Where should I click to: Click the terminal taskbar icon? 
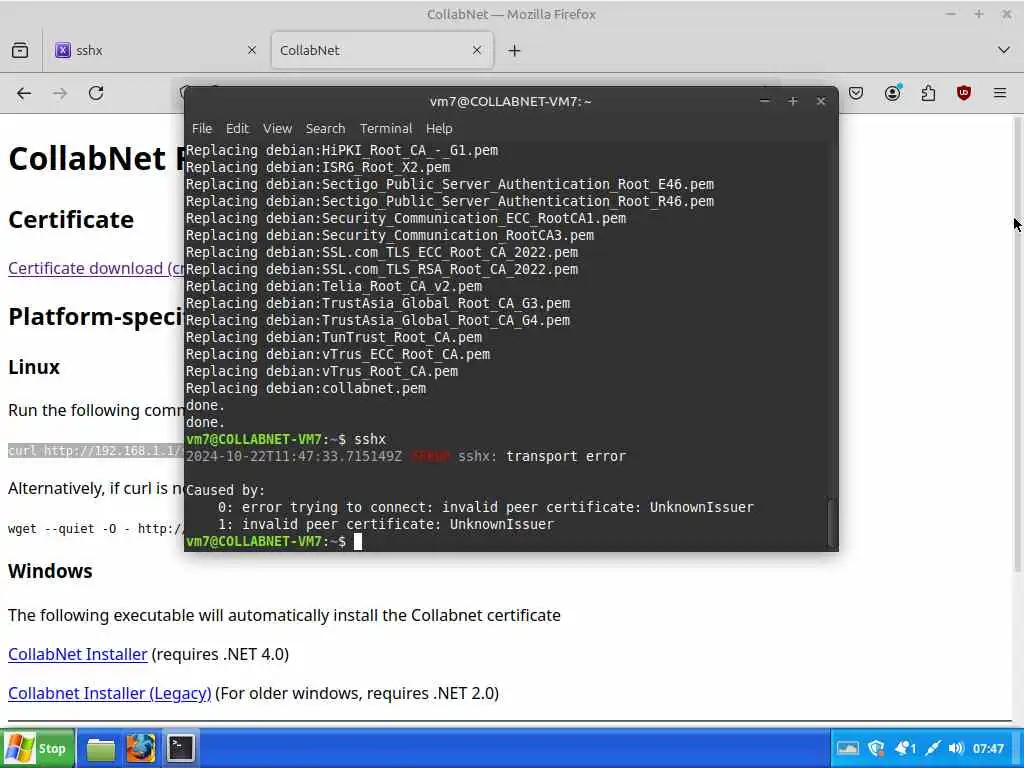click(180, 748)
